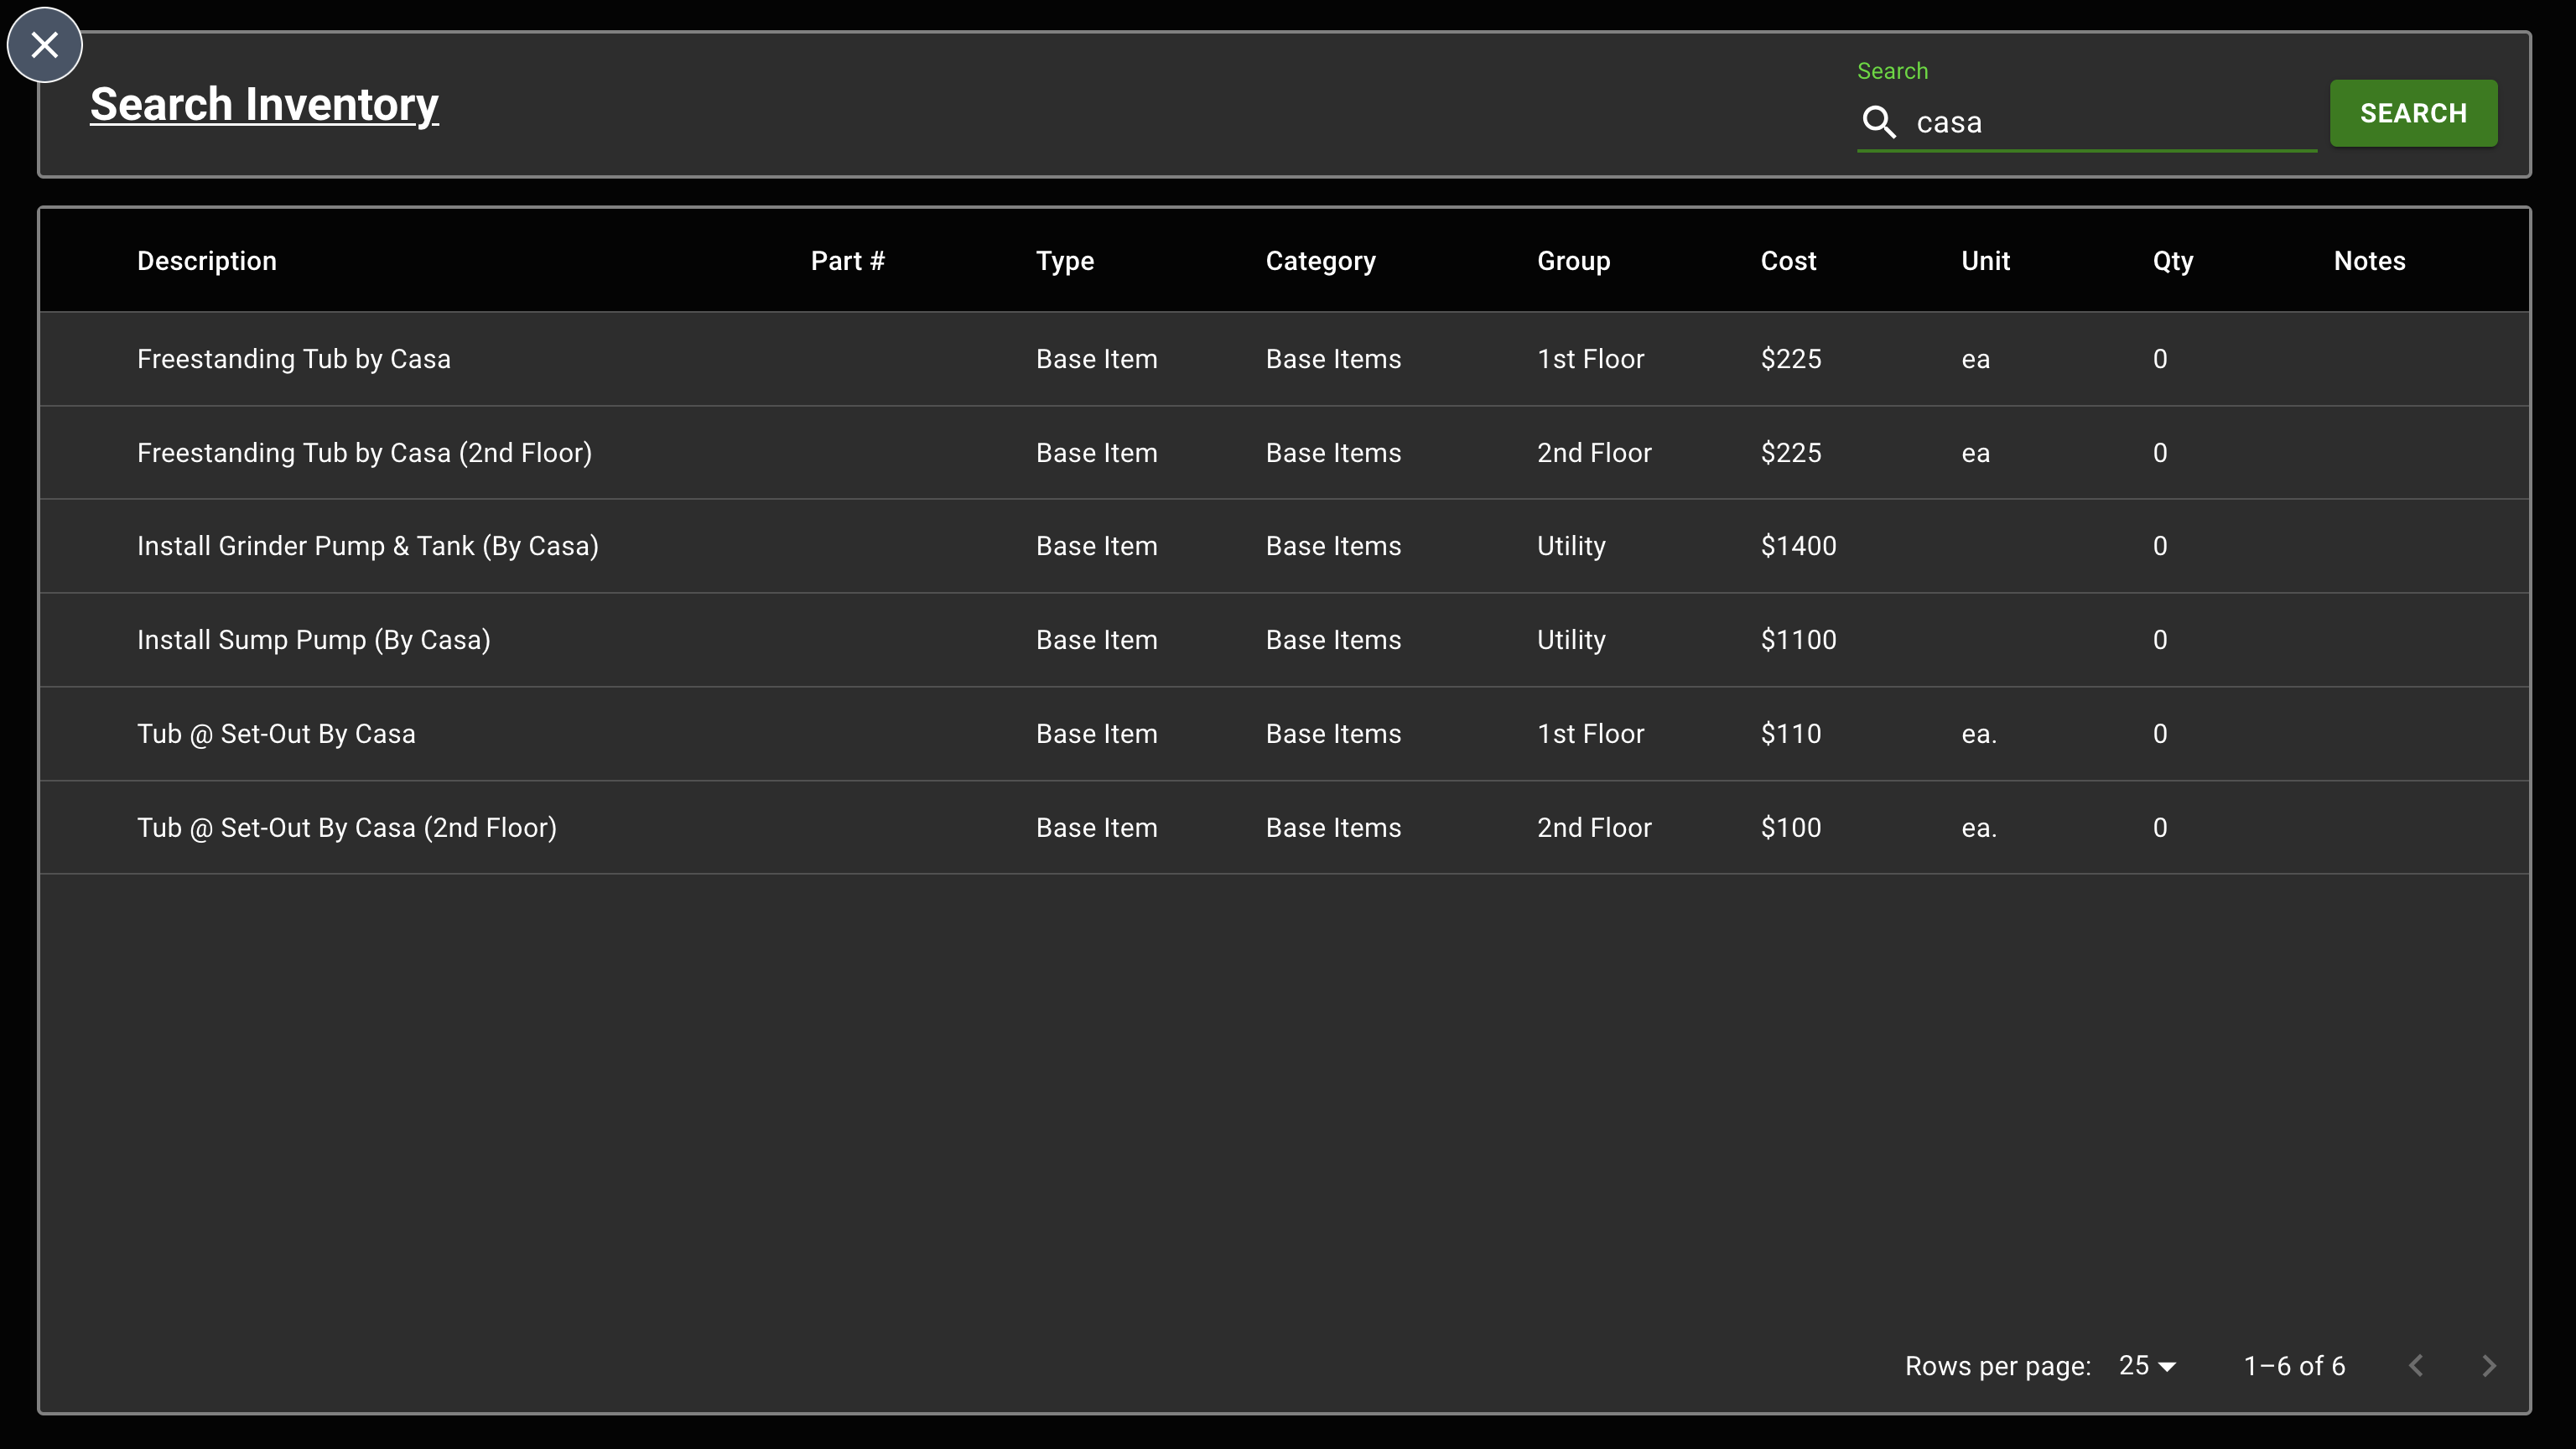Sort the table by Description column
2576x1449 pixels.
pos(206,260)
